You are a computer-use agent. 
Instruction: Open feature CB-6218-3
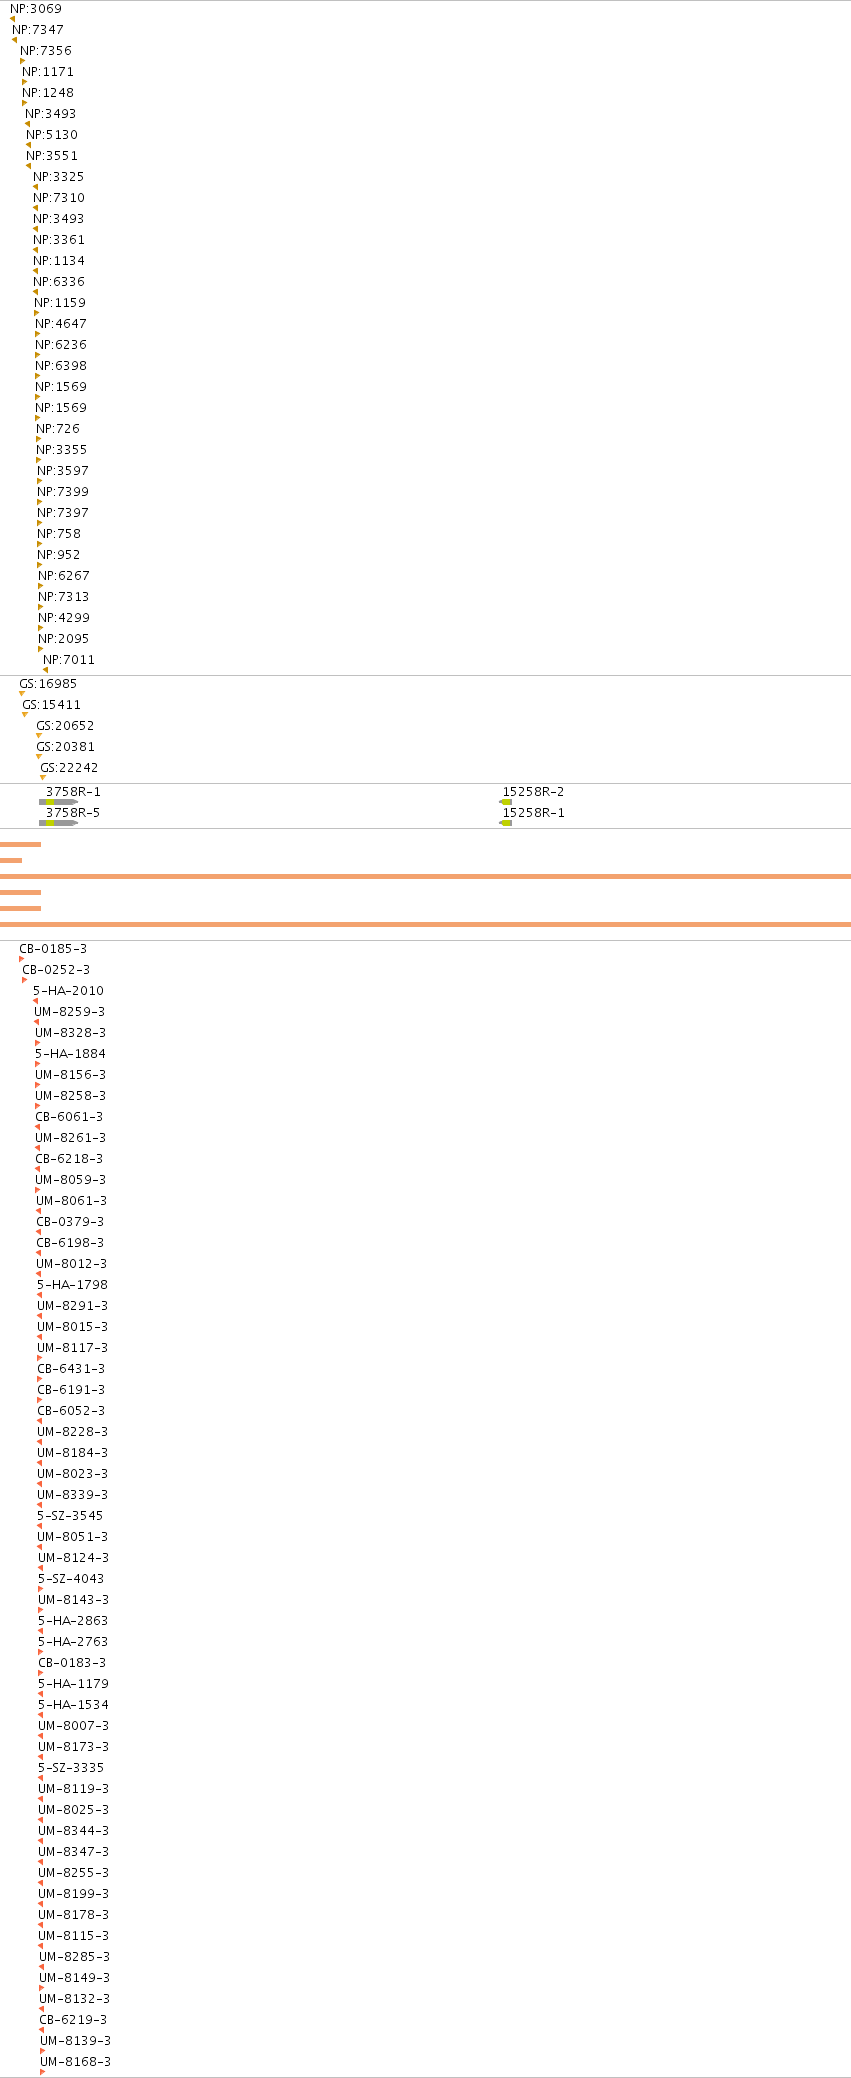(x=69, y=1159)
